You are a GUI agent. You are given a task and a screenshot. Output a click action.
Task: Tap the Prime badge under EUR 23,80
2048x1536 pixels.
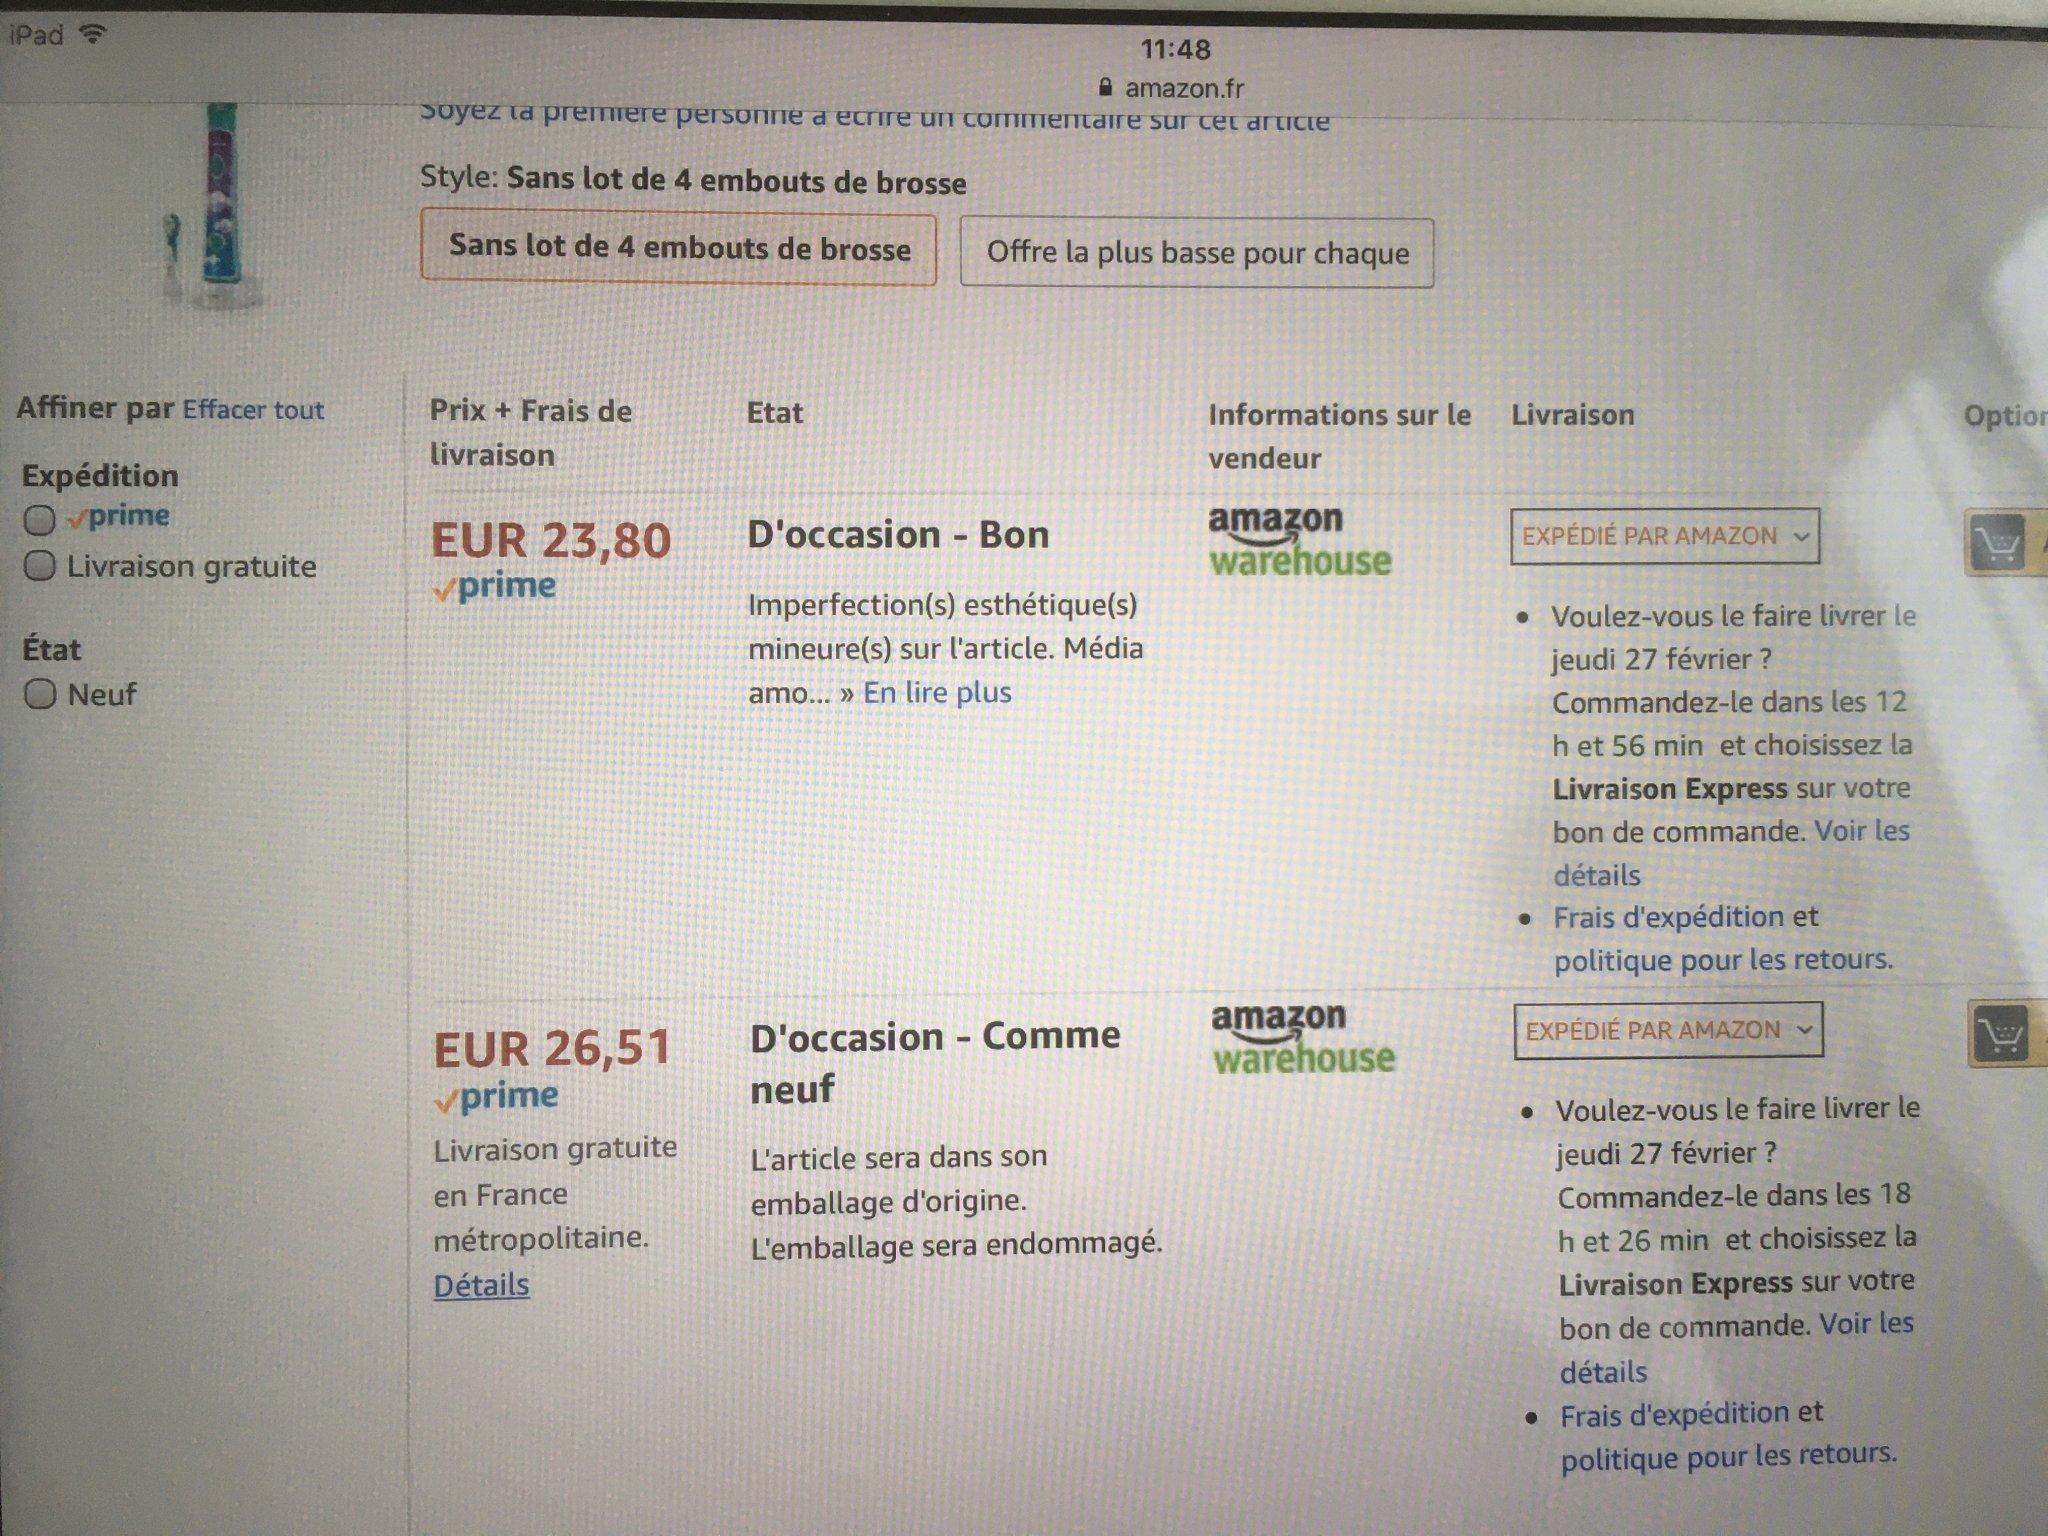(494, 586)
